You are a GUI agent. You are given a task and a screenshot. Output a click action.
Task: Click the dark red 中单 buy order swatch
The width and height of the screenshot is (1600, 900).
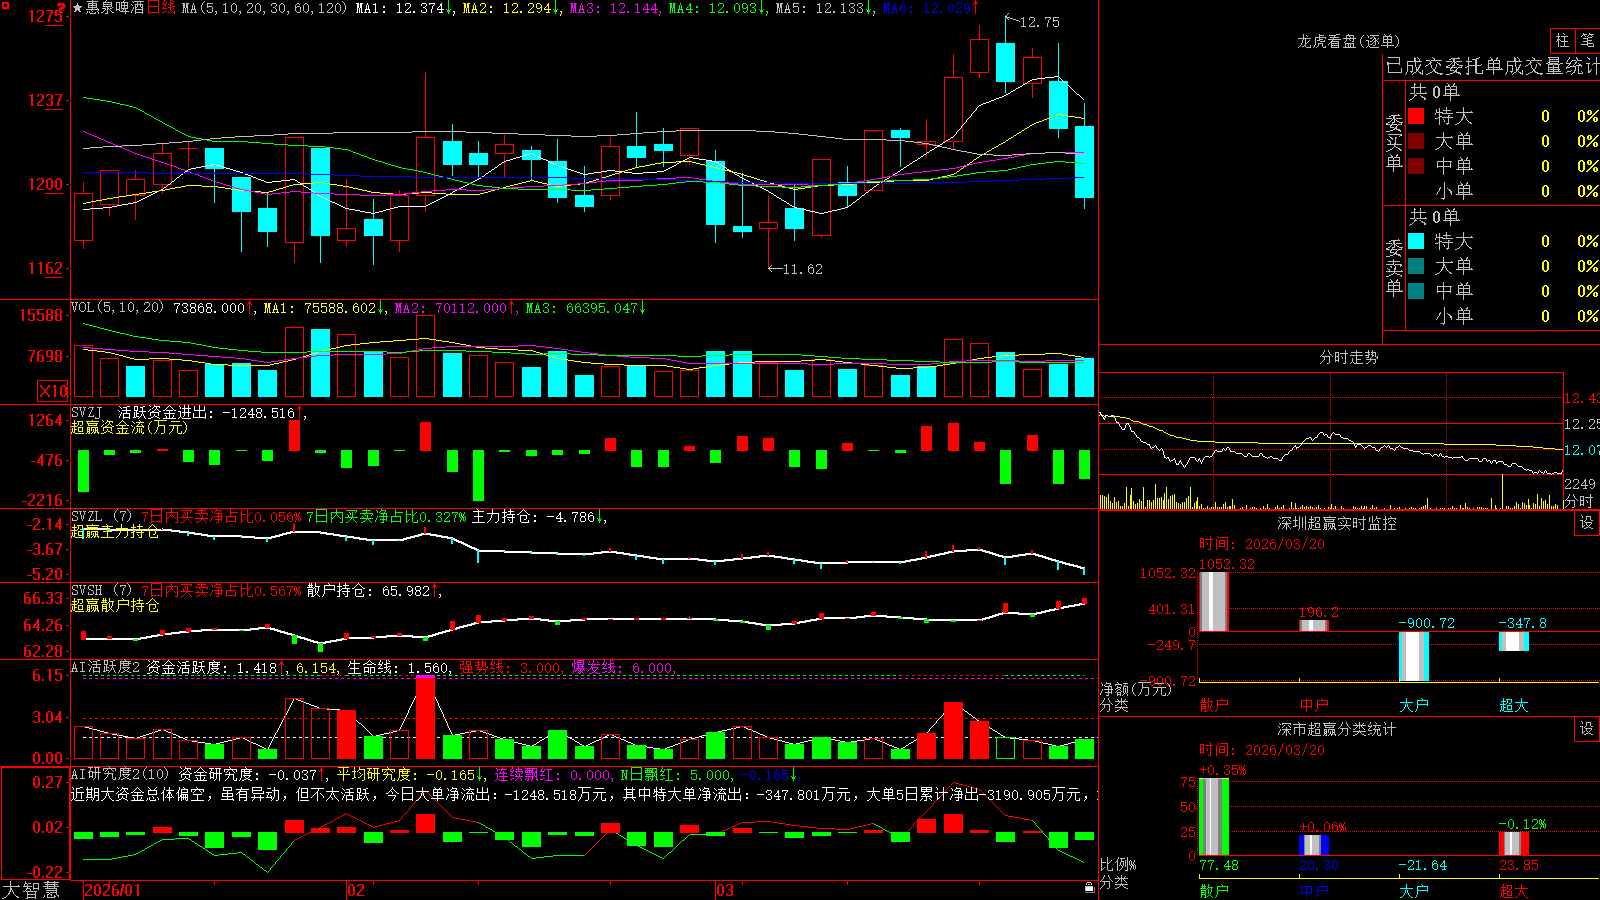pyautogui.click(x=1416, y=165)
